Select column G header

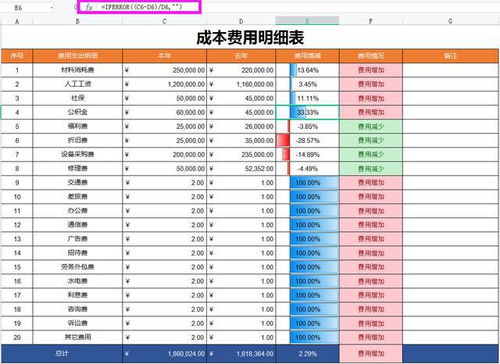[x=450, y=21]
